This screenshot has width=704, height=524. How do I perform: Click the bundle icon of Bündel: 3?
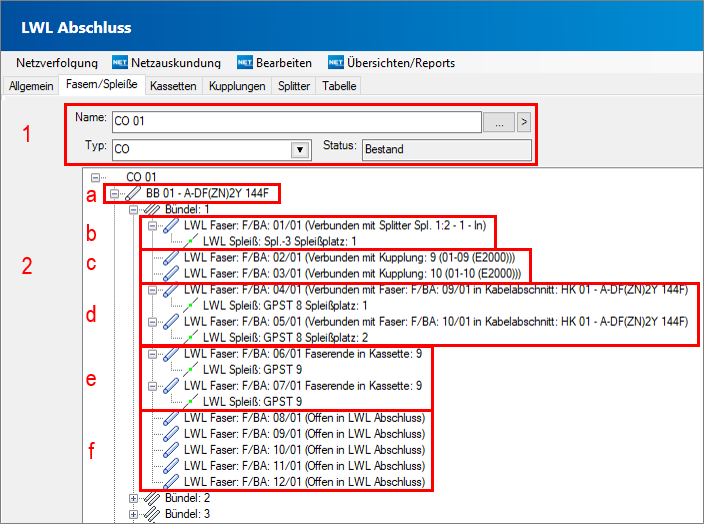click(153, 514)
